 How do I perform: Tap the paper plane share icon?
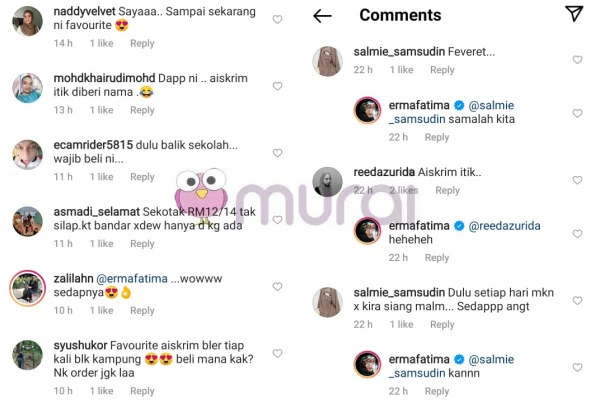click(x=574, y=13)
